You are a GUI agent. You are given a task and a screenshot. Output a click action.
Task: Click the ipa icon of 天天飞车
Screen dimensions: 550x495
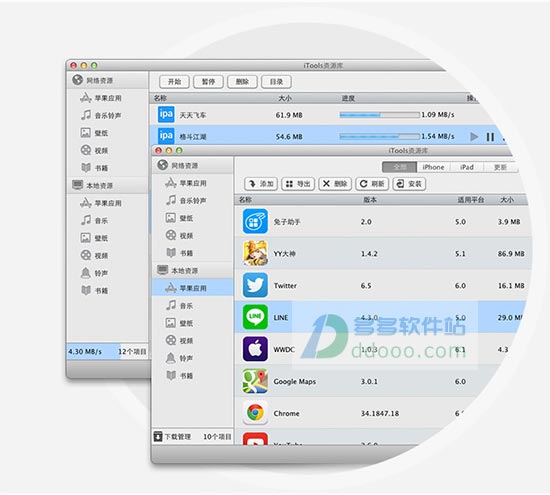[166, 114]
